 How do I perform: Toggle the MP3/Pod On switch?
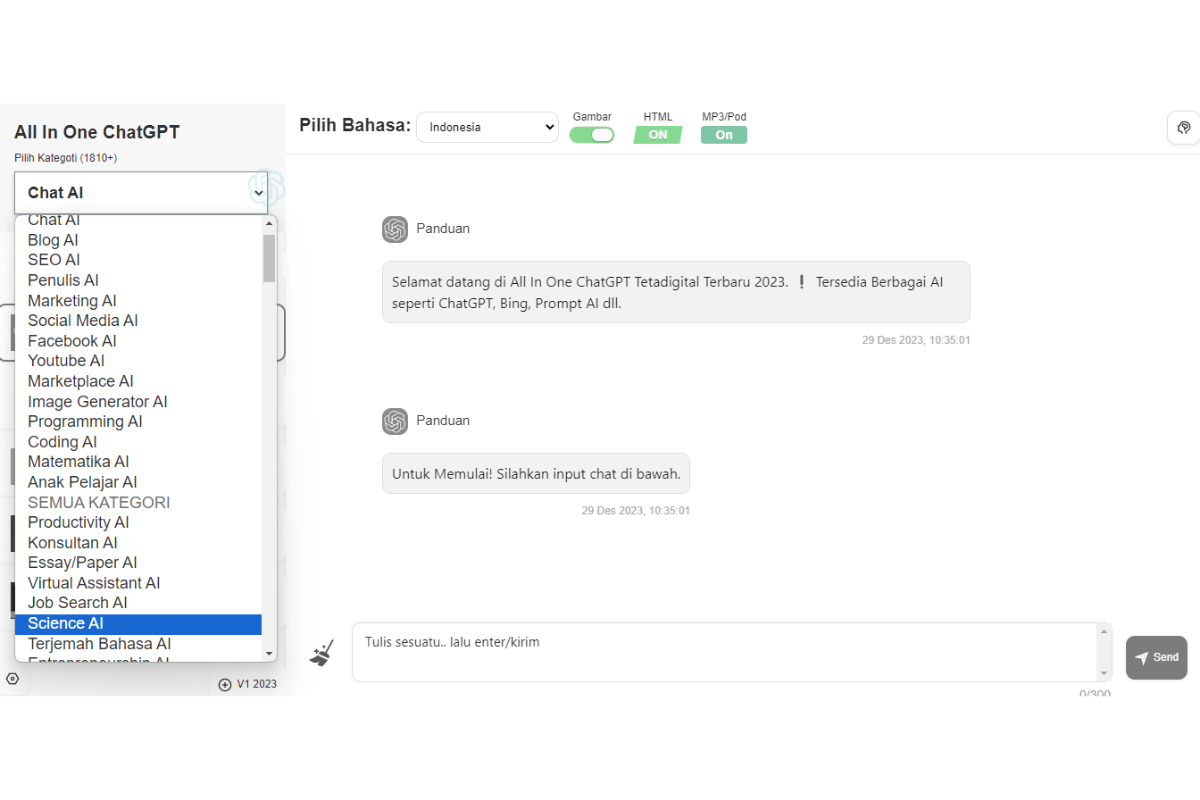coord(724,135)
